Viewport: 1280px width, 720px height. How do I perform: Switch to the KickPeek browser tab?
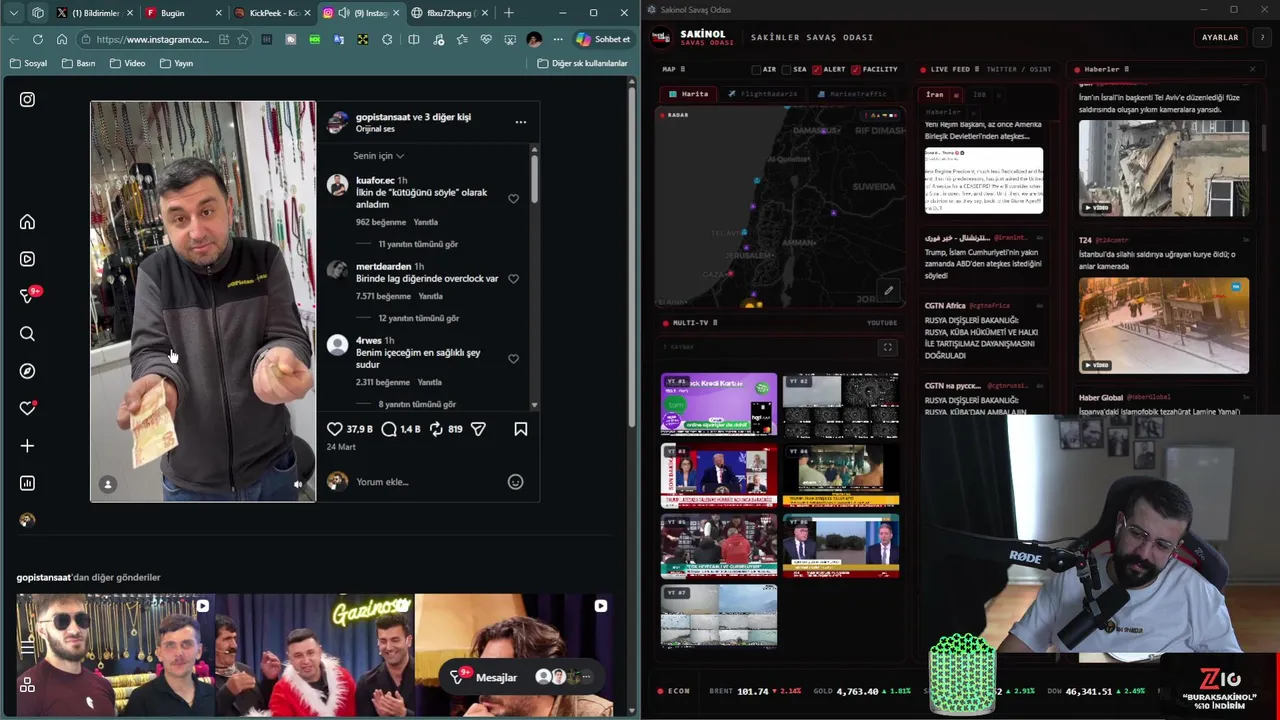pos(272,13)
